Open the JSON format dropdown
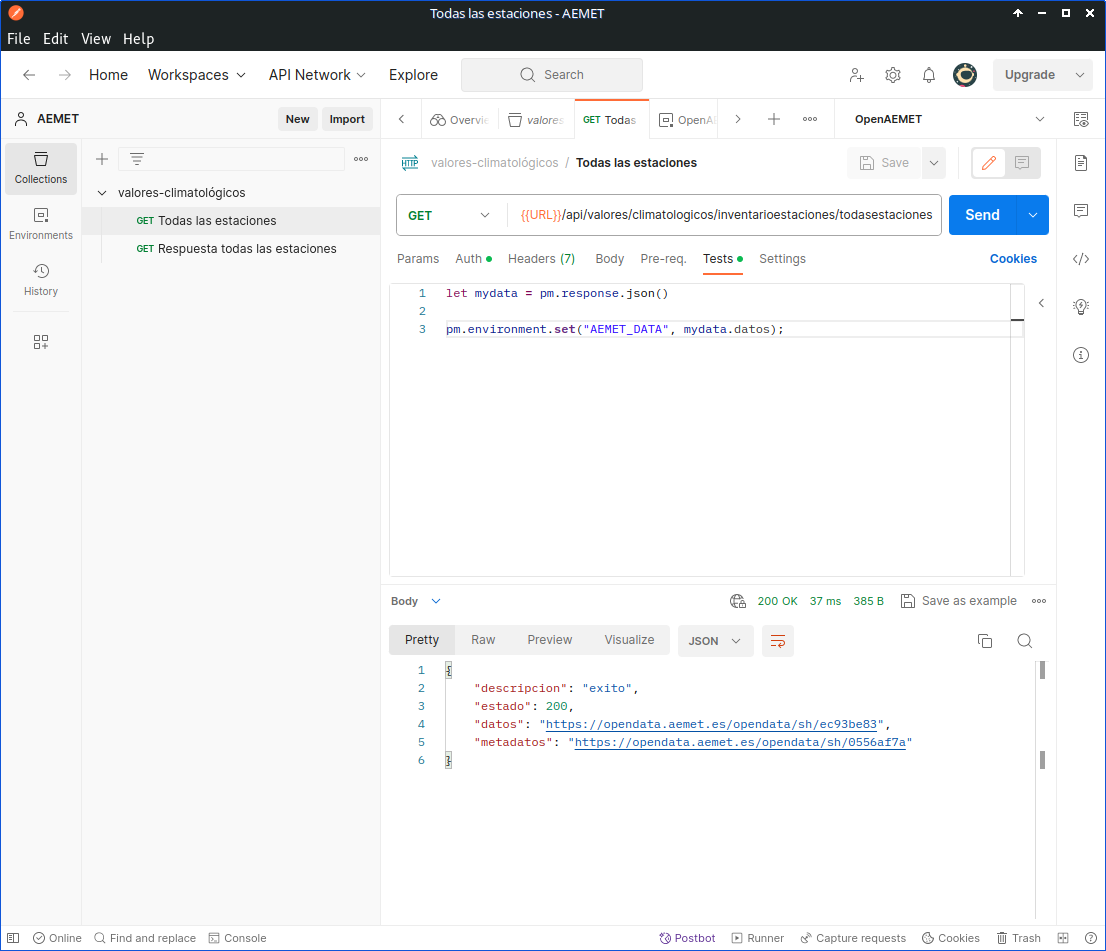This screenshot has height=951, width=1106. [715, 640]
